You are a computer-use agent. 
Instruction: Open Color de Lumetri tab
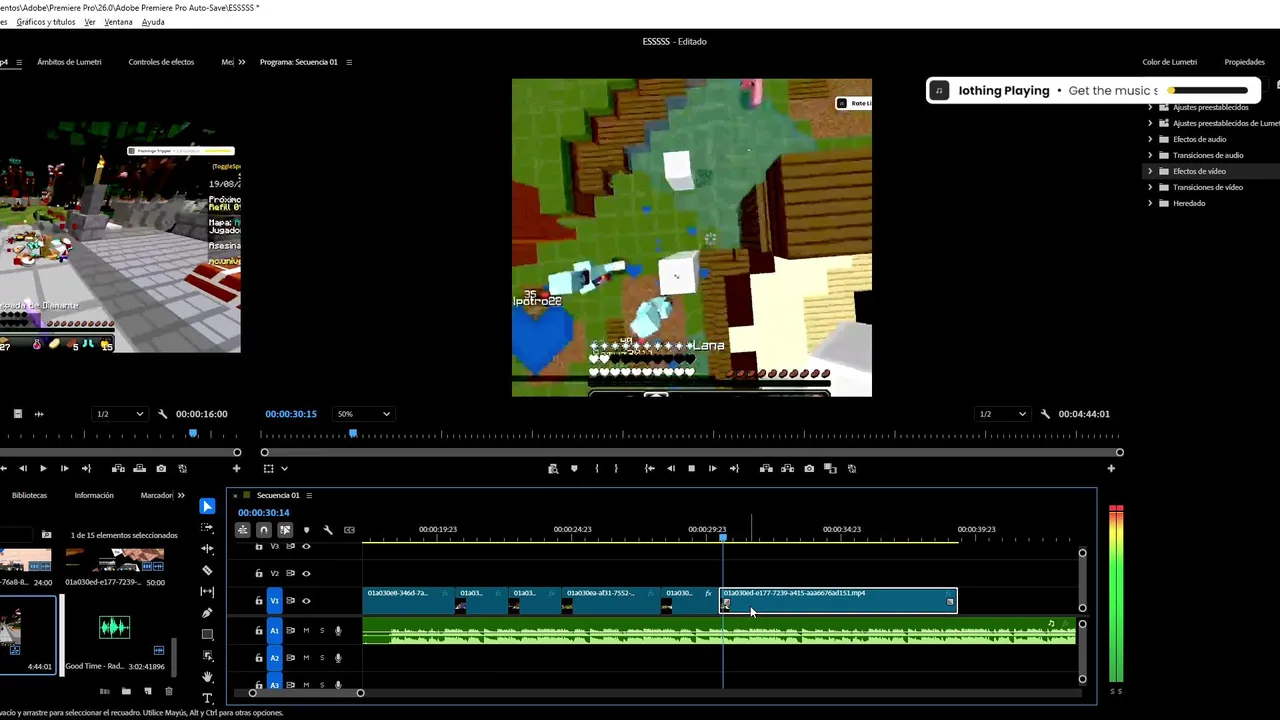pos(1169,62)
